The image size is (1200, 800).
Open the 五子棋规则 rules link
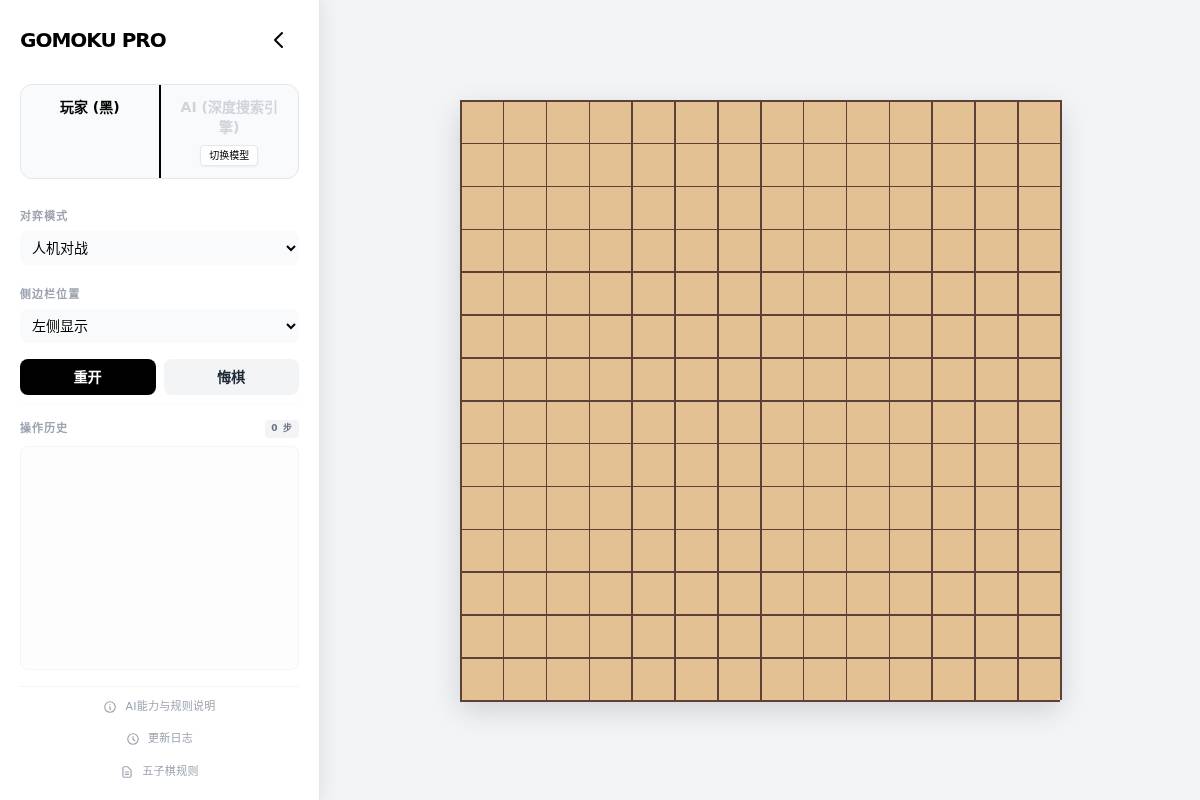170,771
